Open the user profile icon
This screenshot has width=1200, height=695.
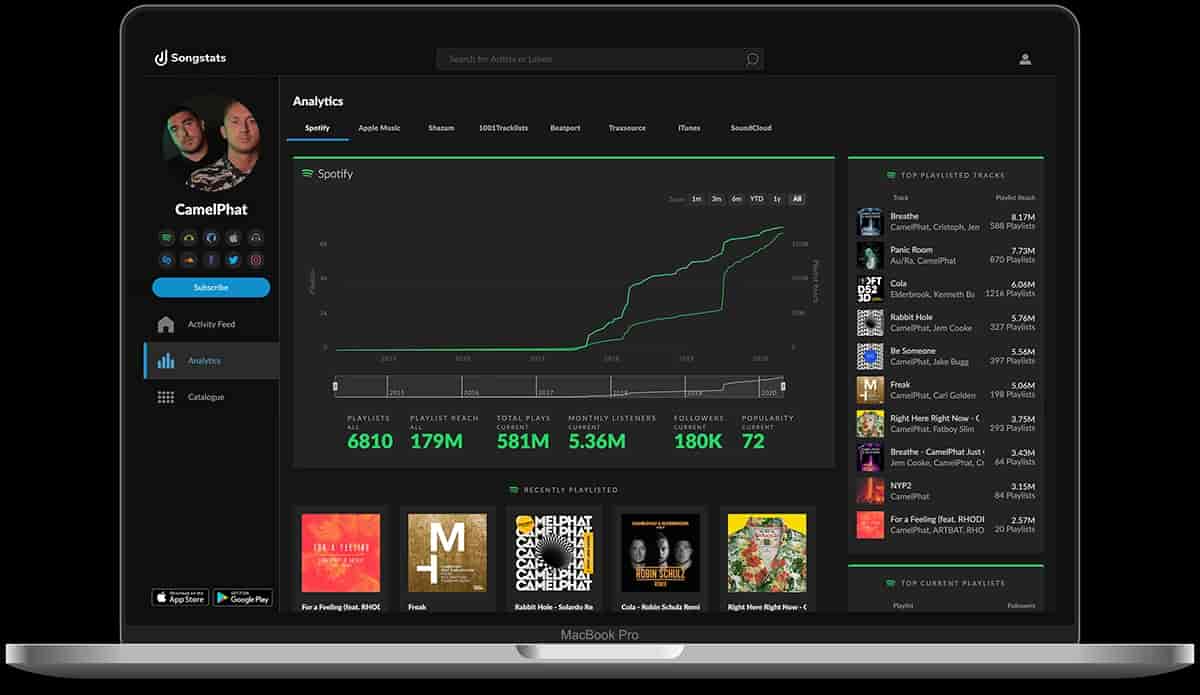[1025, 59]
